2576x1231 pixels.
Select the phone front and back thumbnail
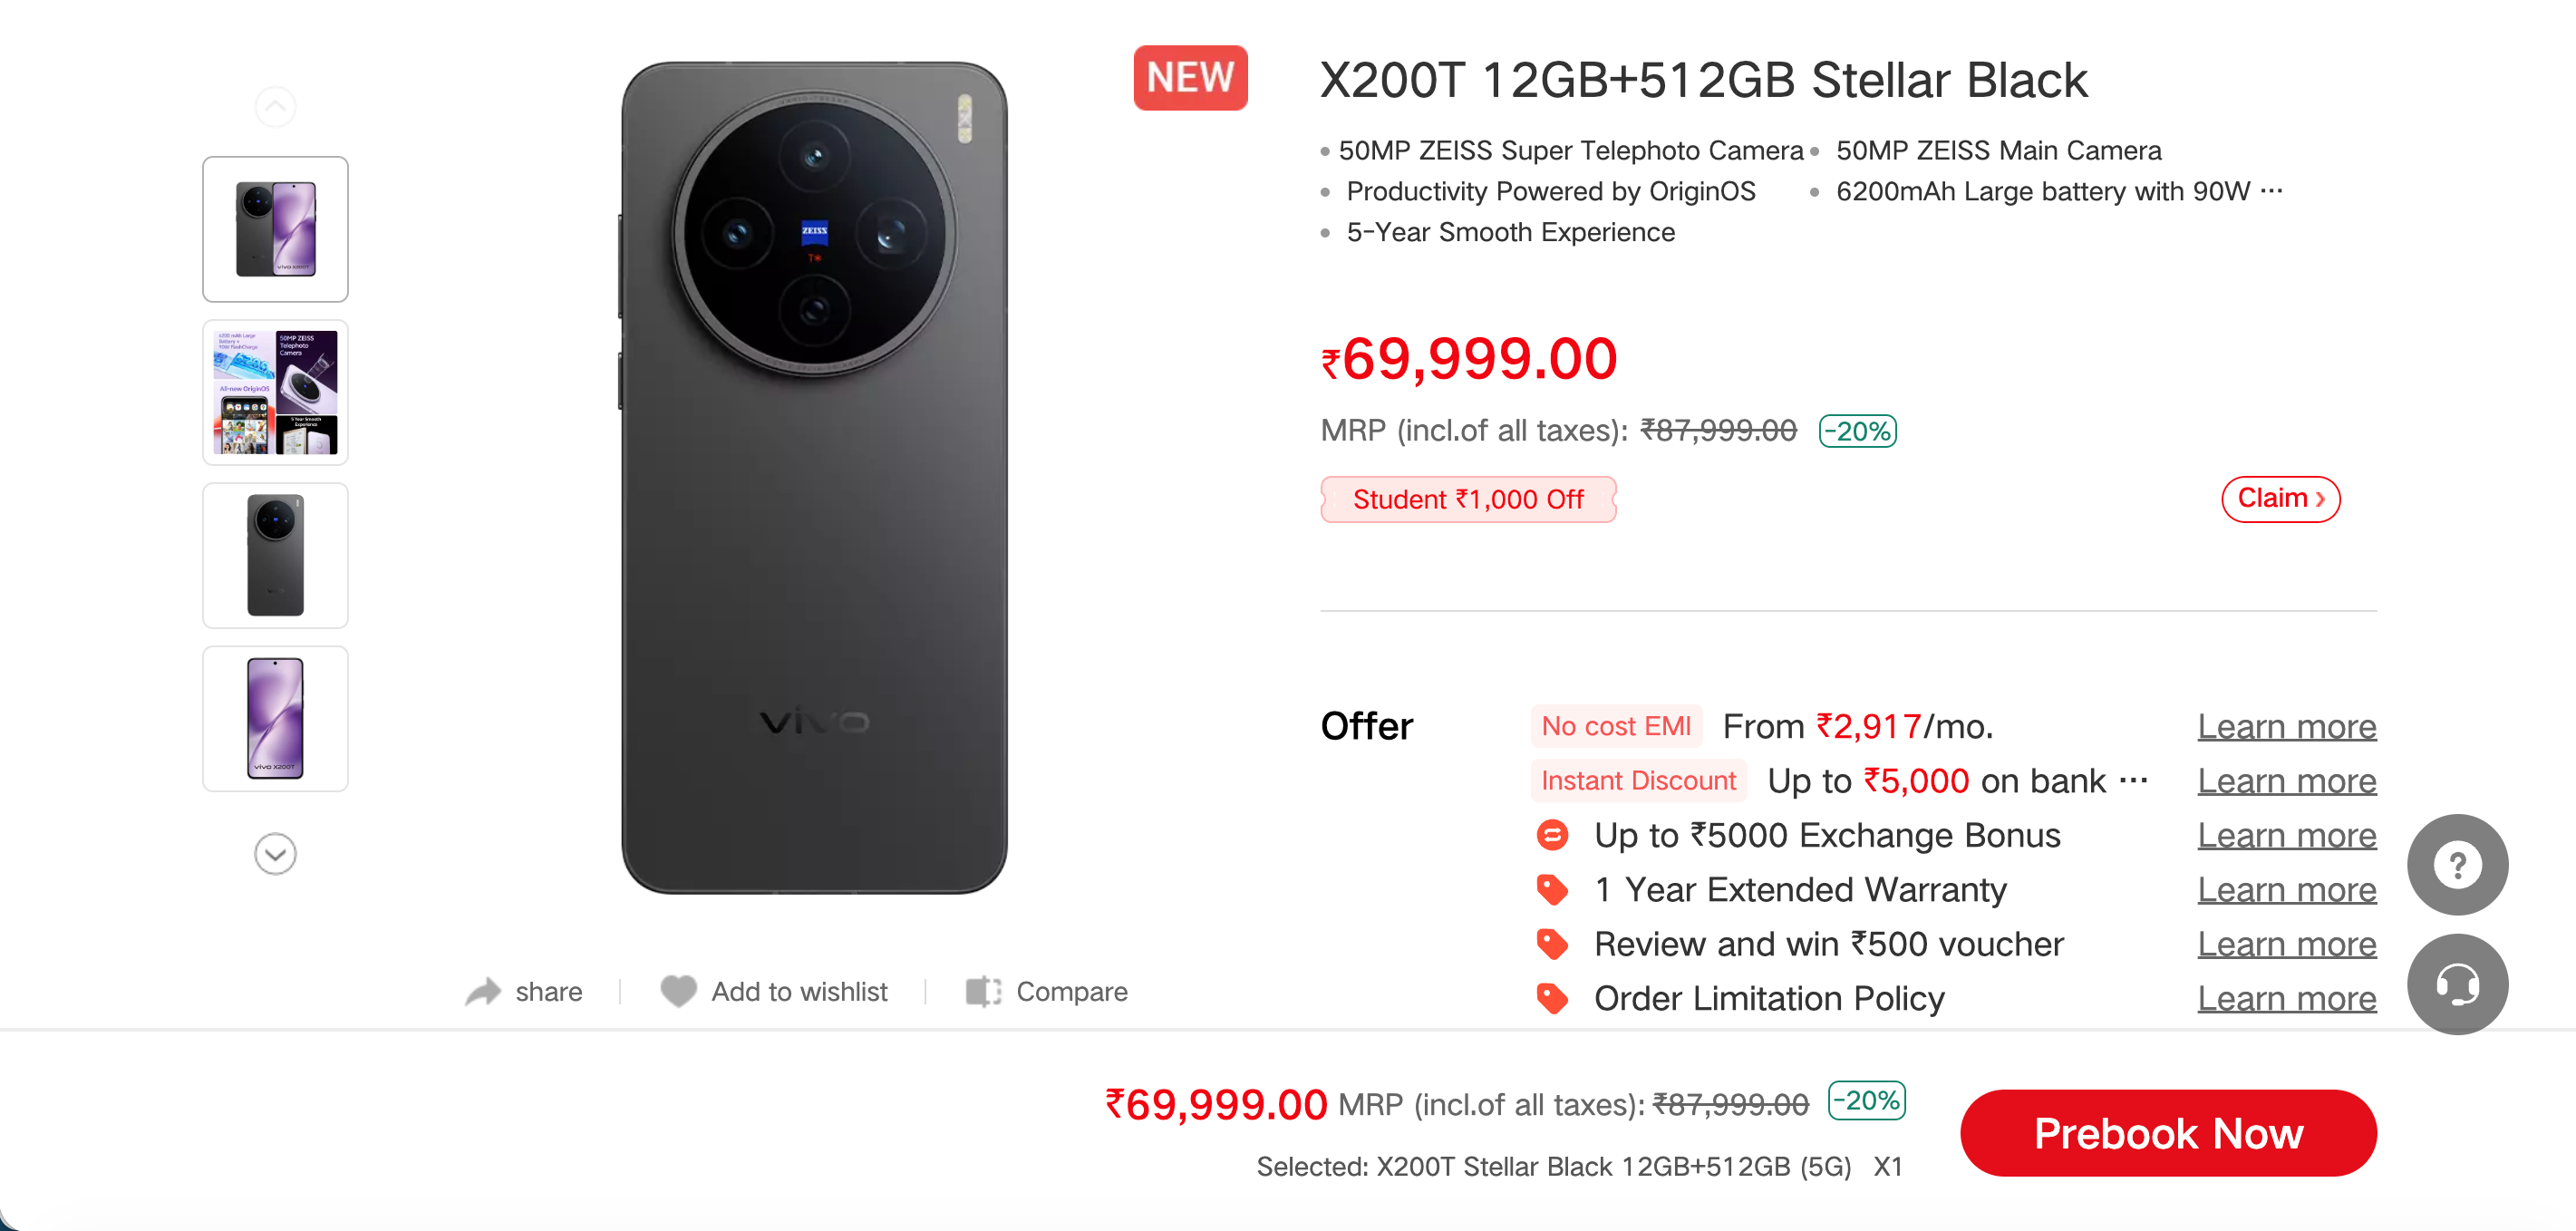pos(275,229)
